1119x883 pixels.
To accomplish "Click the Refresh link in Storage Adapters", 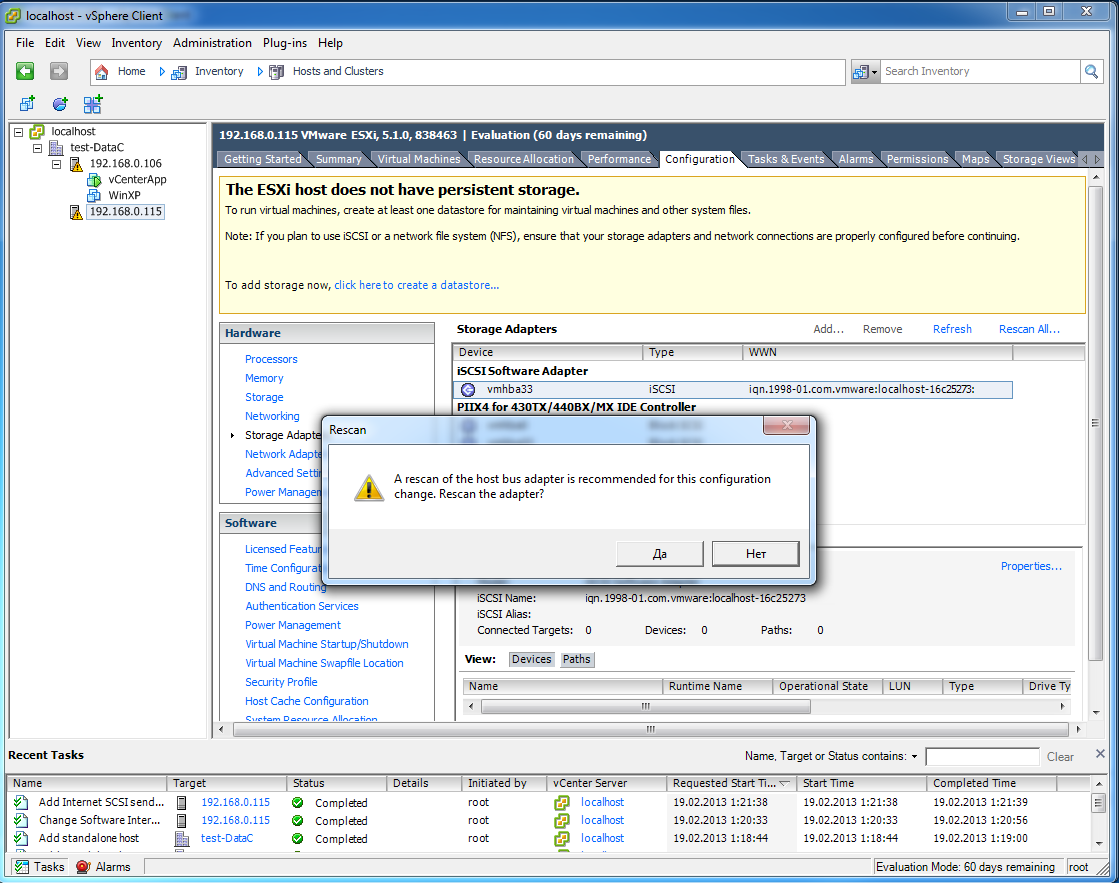I will 952,329.
